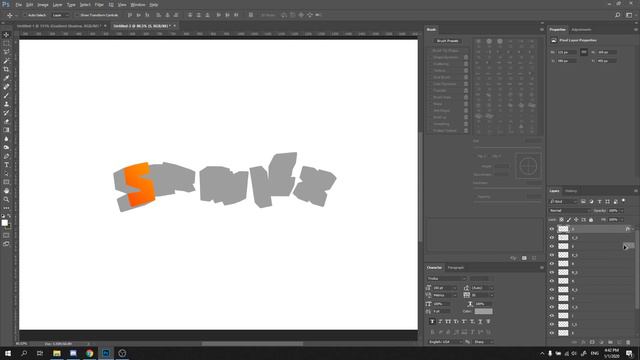Click the Character text color swatch
Screen dimensions: 640x360
pyautogui.click(x=483, y=311)
